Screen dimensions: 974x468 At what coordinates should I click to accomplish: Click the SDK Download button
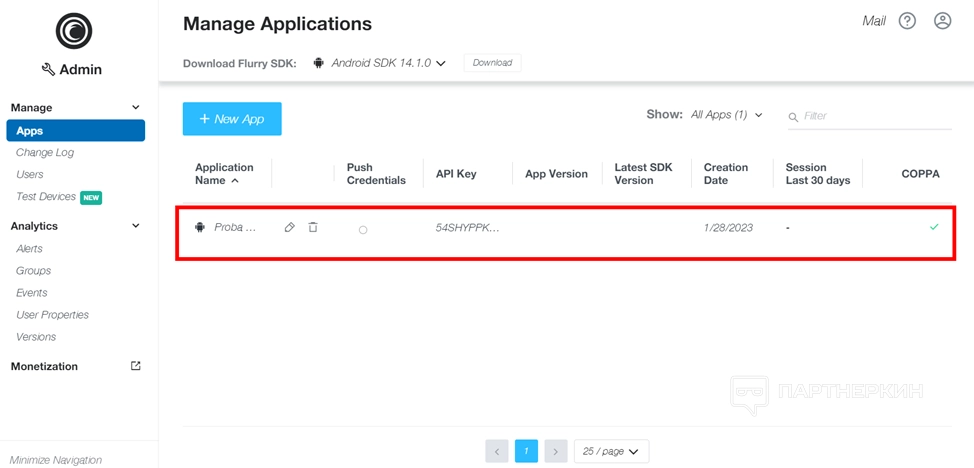point(492,63)
